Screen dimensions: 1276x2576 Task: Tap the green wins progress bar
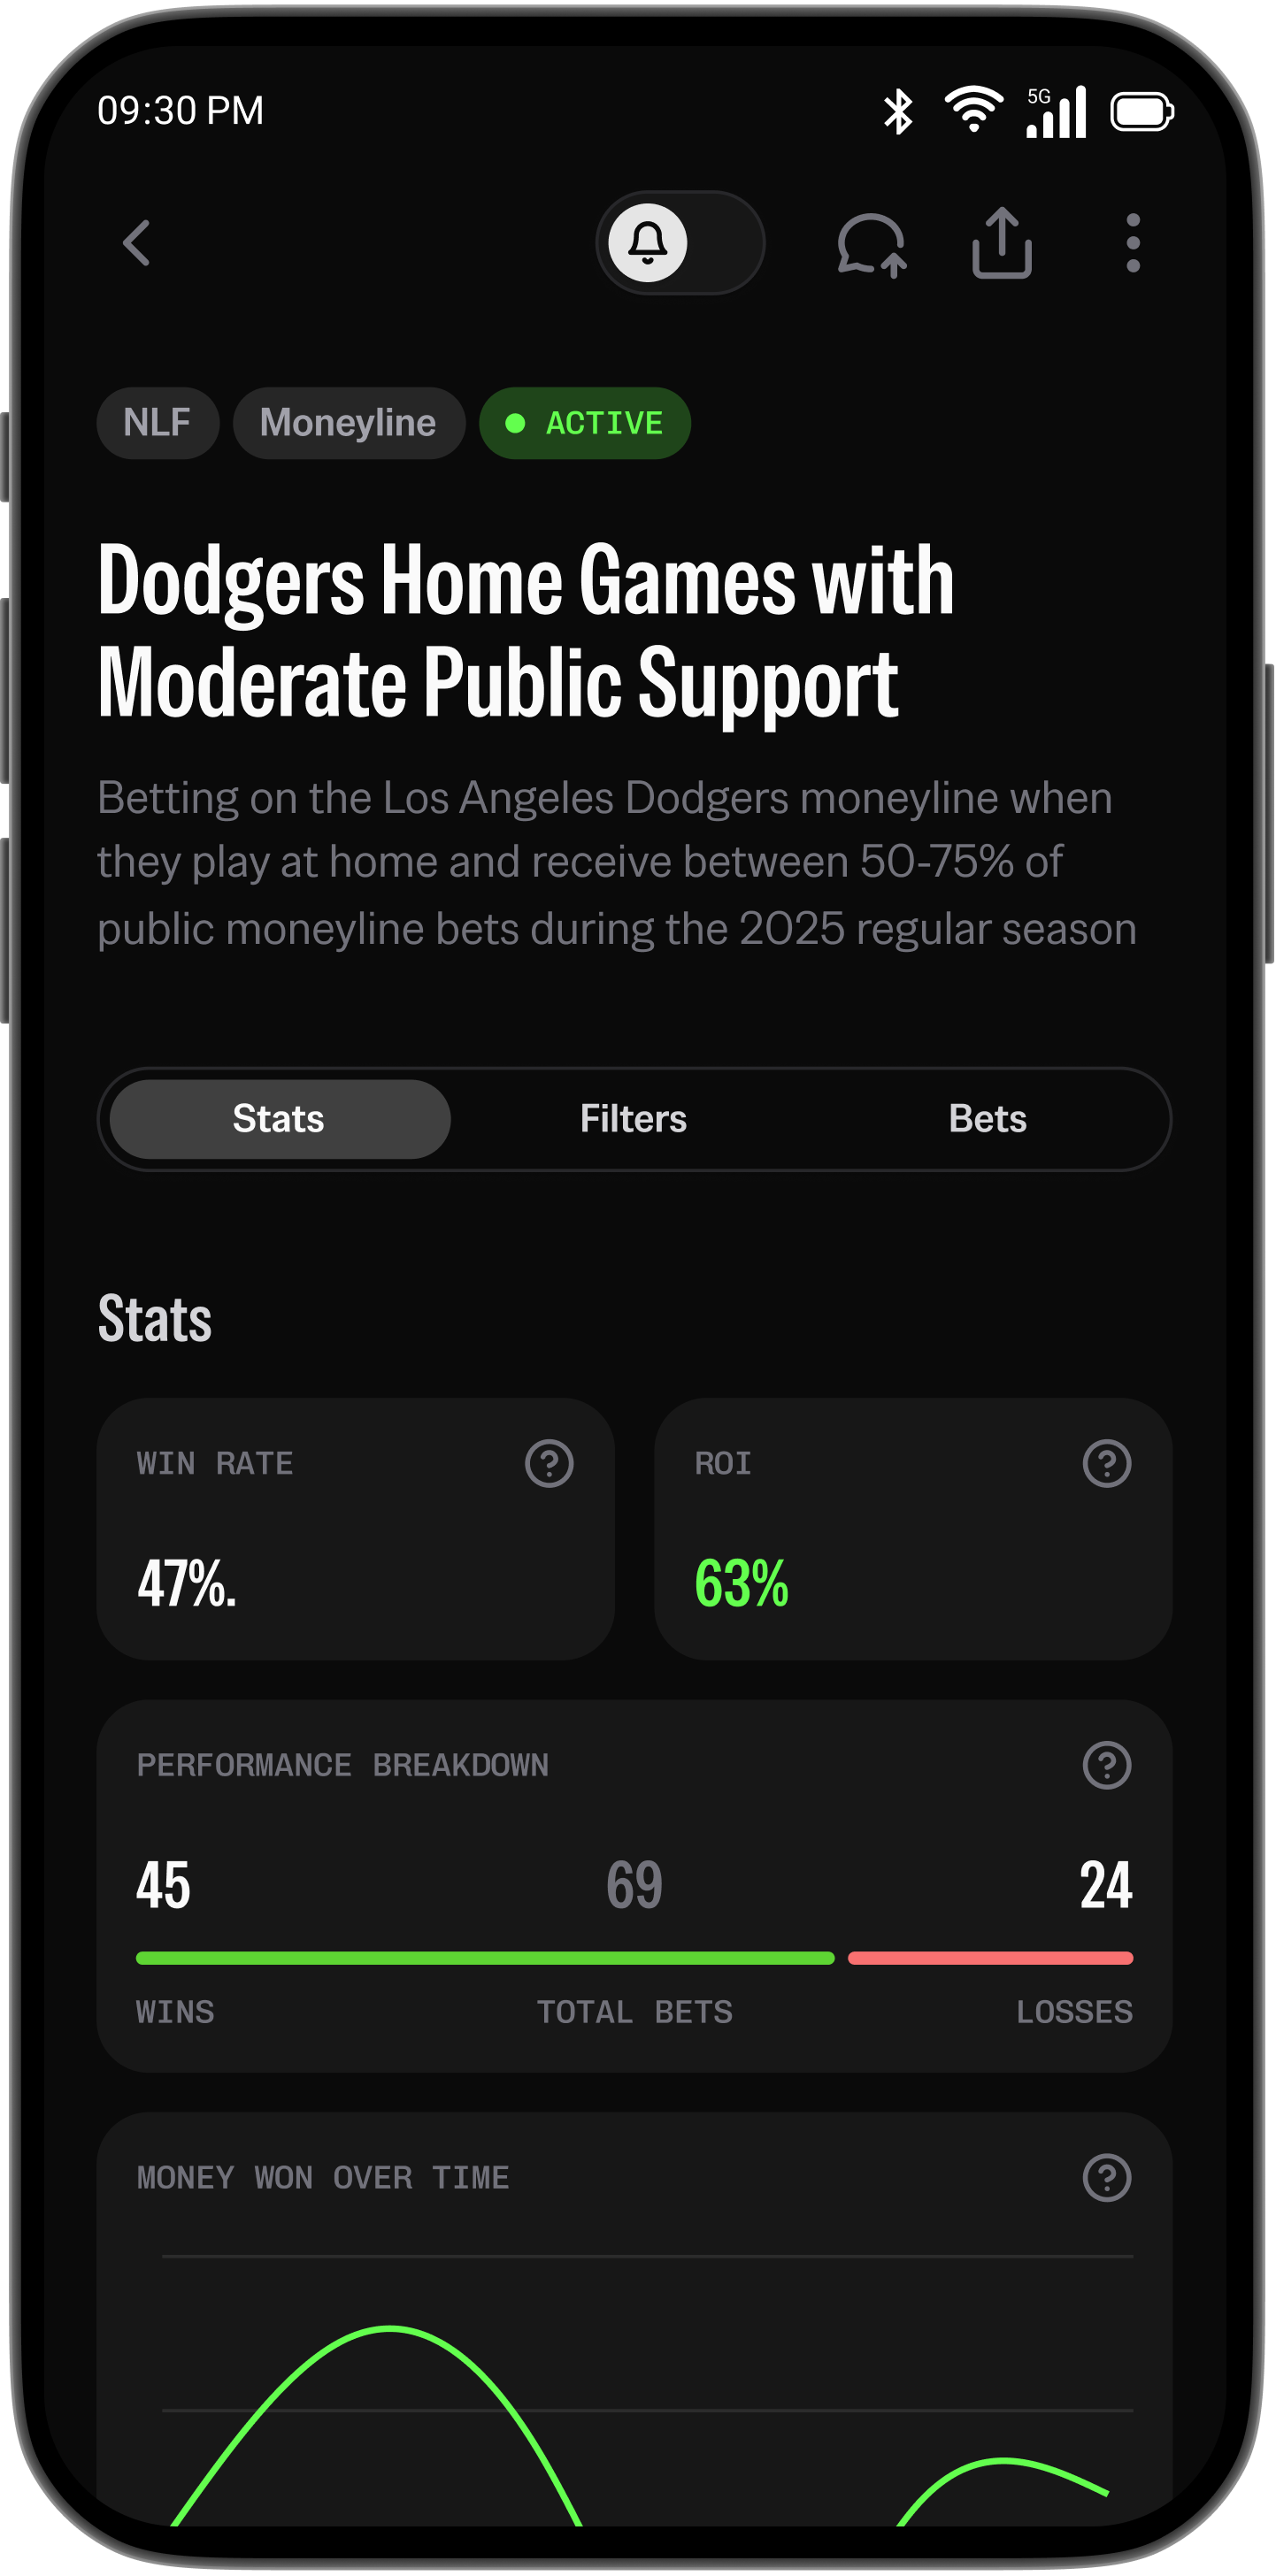coord(485,1958)
